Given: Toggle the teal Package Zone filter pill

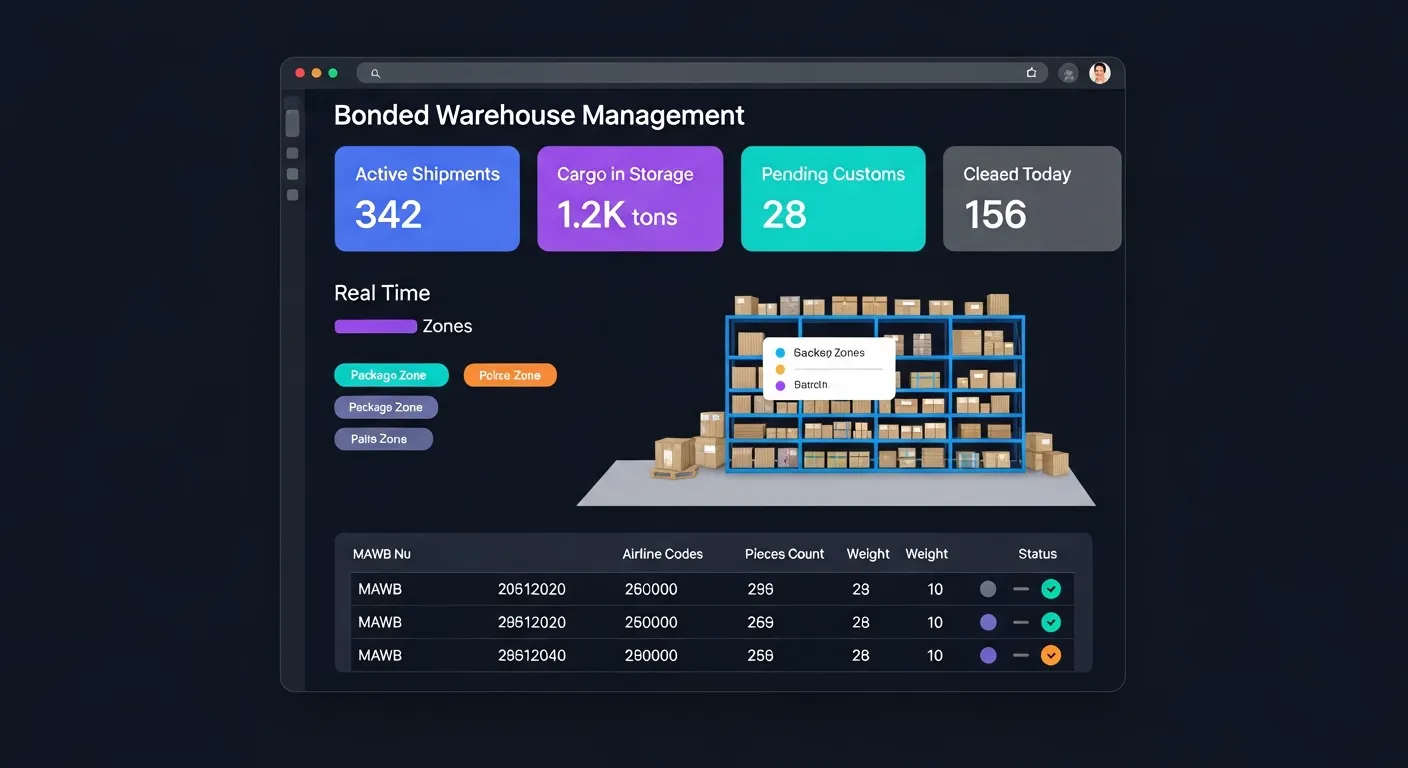Looking at the screenshot, I should [391, 375].
